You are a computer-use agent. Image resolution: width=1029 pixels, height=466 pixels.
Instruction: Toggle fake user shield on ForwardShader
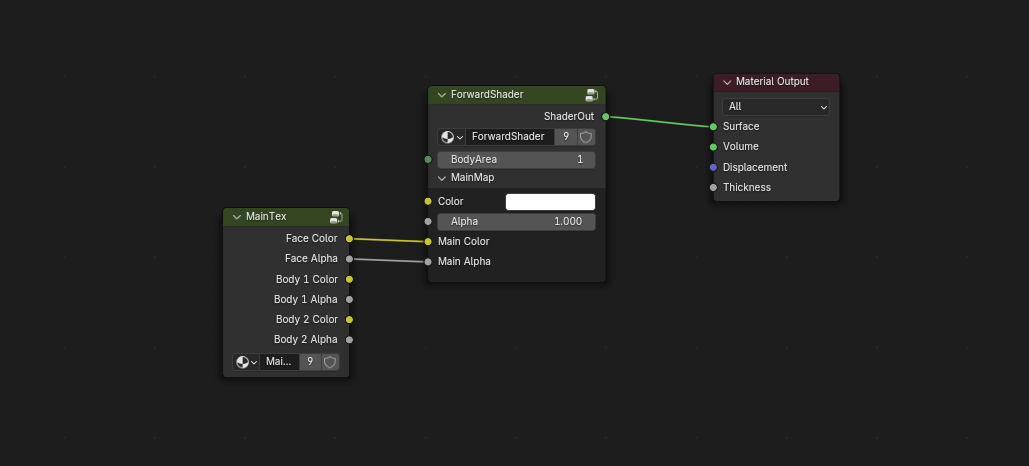(x=586, y=137)
